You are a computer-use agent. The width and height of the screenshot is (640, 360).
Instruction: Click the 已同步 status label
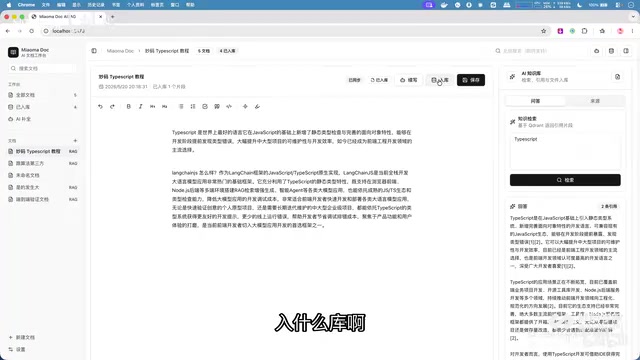pyautogui.click(x=354, y=80)
